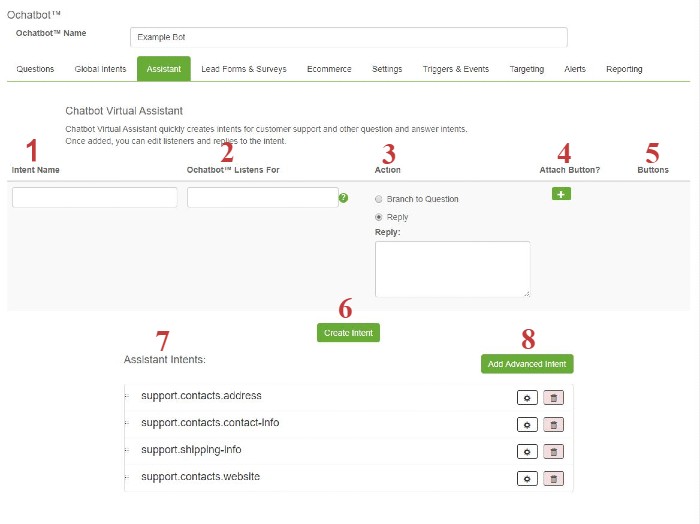The width and height of the screenshot is (700, 524).
Task: Open settings gear for support.contacts.address
Action: click(x=527, y=398)
